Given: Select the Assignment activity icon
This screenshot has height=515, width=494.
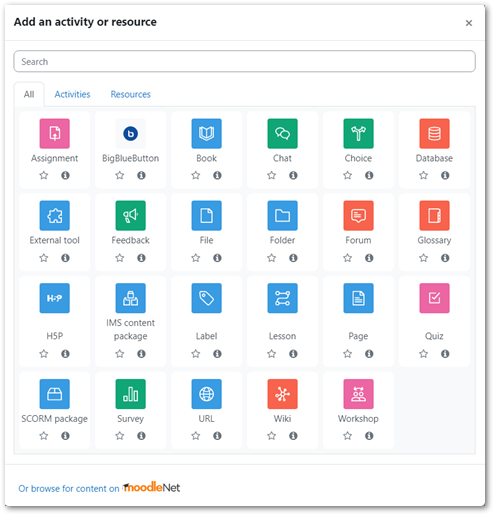Looking at the screenshot, I should [x=54, y=133].
